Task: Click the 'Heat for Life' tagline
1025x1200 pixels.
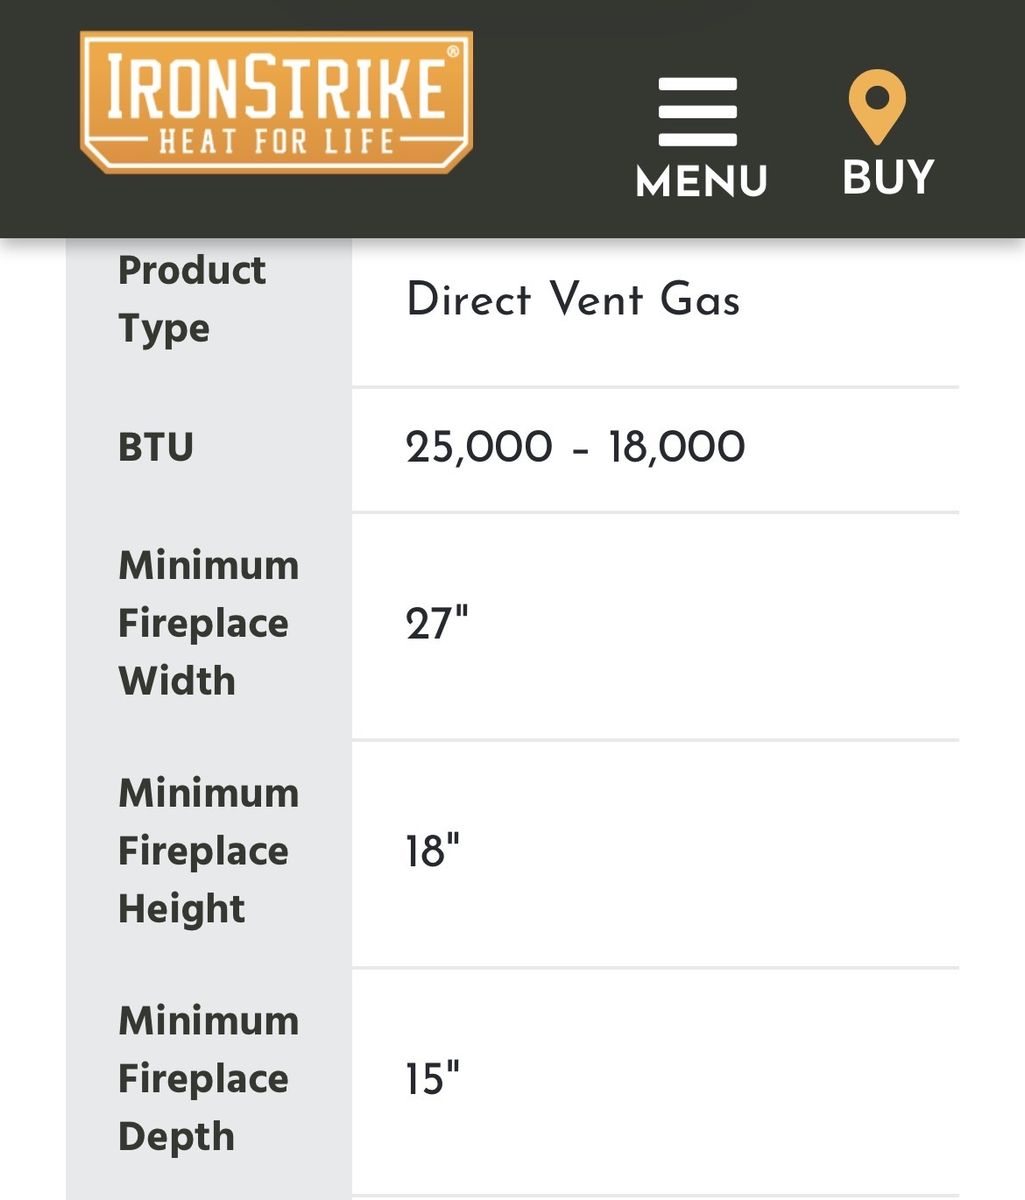Action: tap(277, 141)
